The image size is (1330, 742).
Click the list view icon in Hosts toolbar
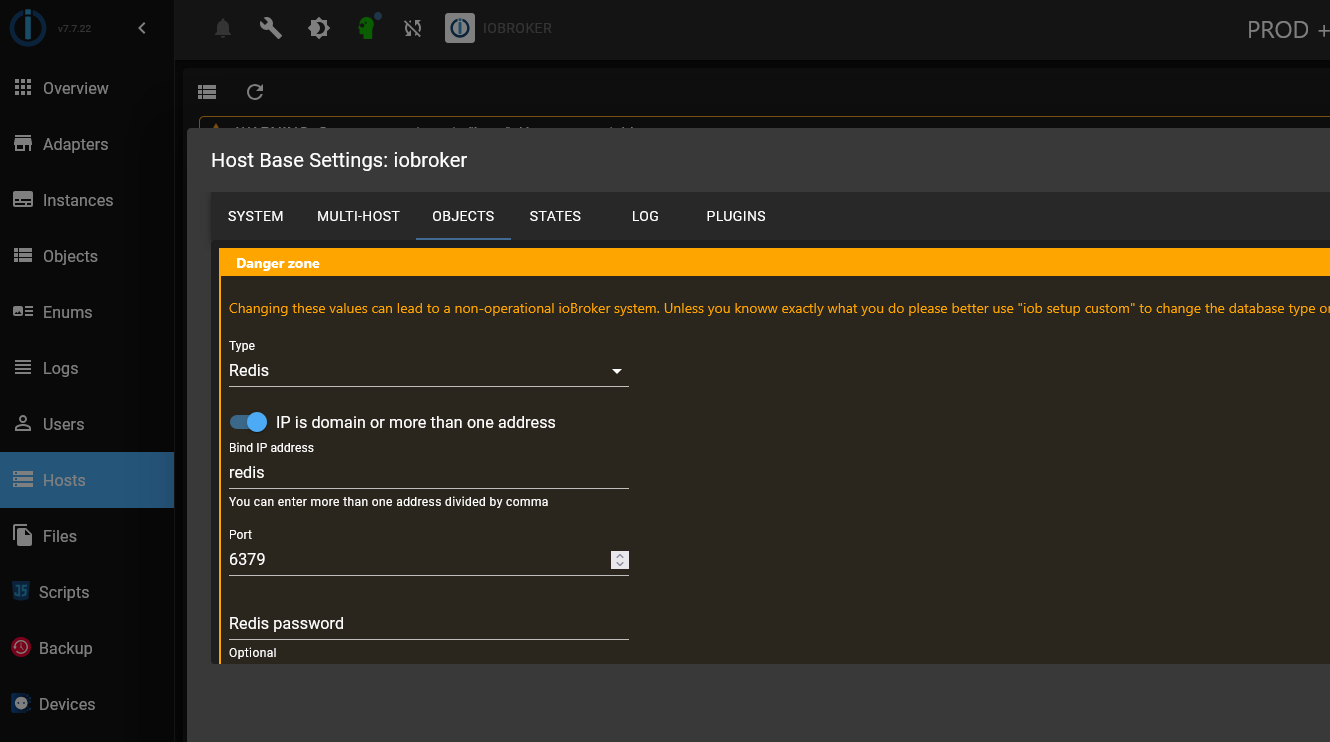tap(207, 92)
